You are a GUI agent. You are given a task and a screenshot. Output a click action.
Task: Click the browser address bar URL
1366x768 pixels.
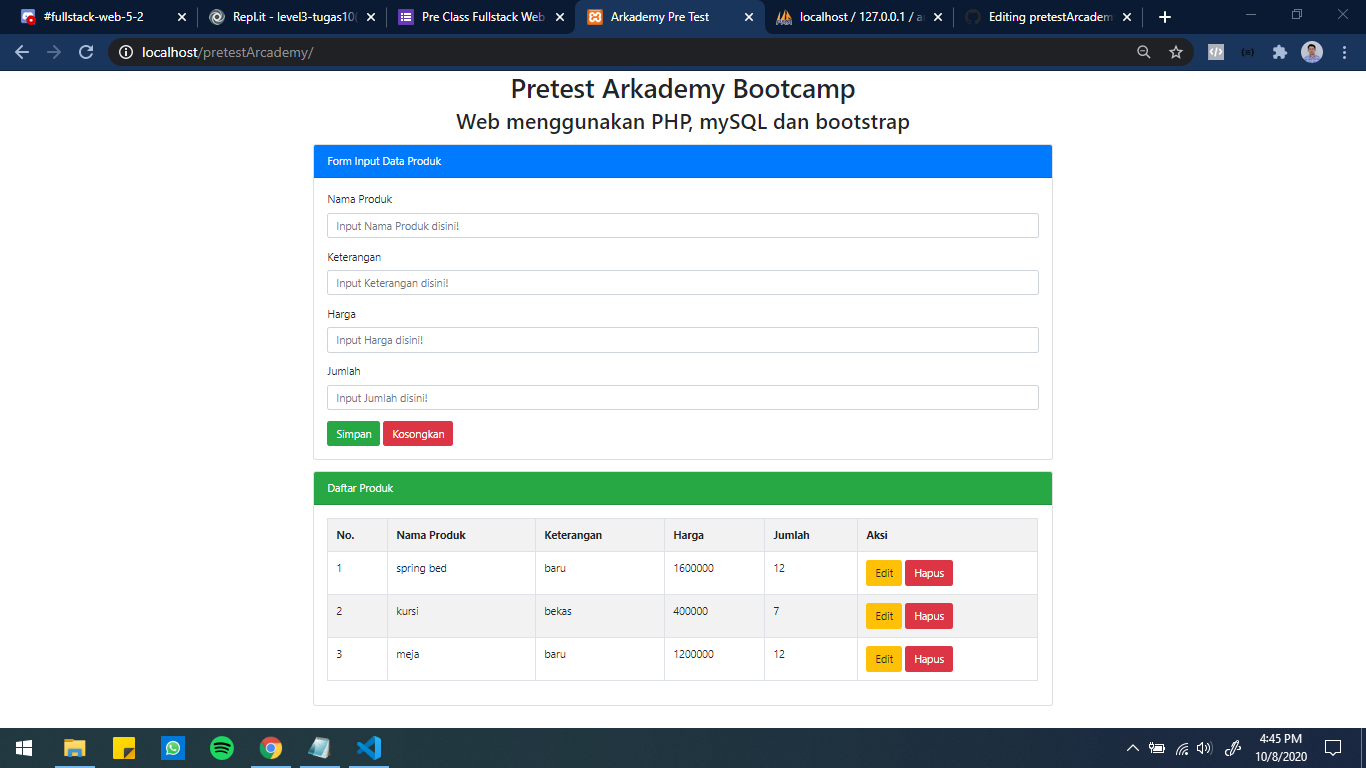(228, 52)
